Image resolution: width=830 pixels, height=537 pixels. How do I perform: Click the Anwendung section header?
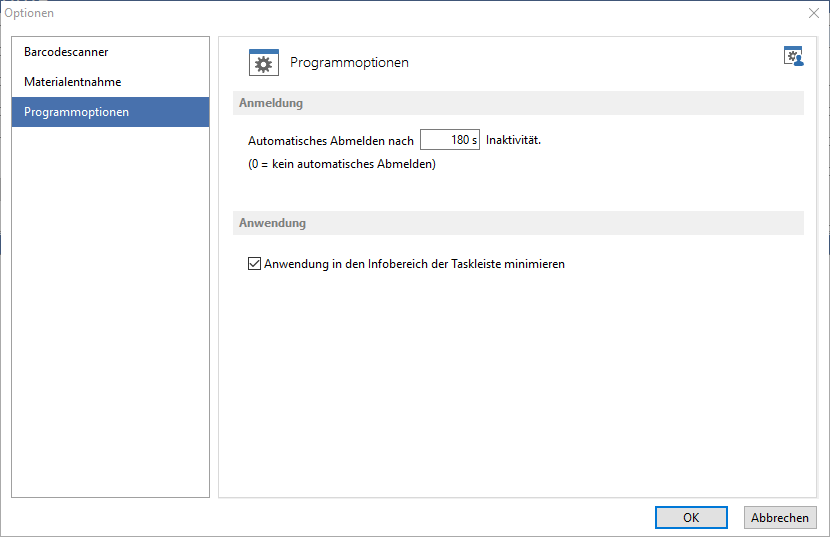[518, 223]
